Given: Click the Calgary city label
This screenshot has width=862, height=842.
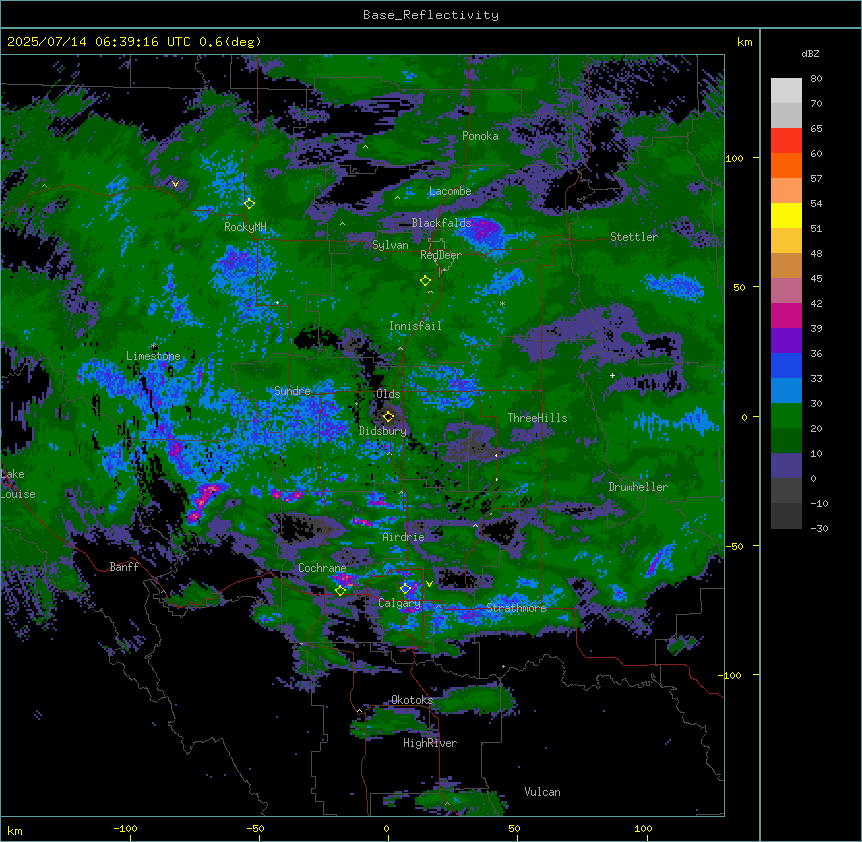Looking at the screenshot, I should point(399,603).
